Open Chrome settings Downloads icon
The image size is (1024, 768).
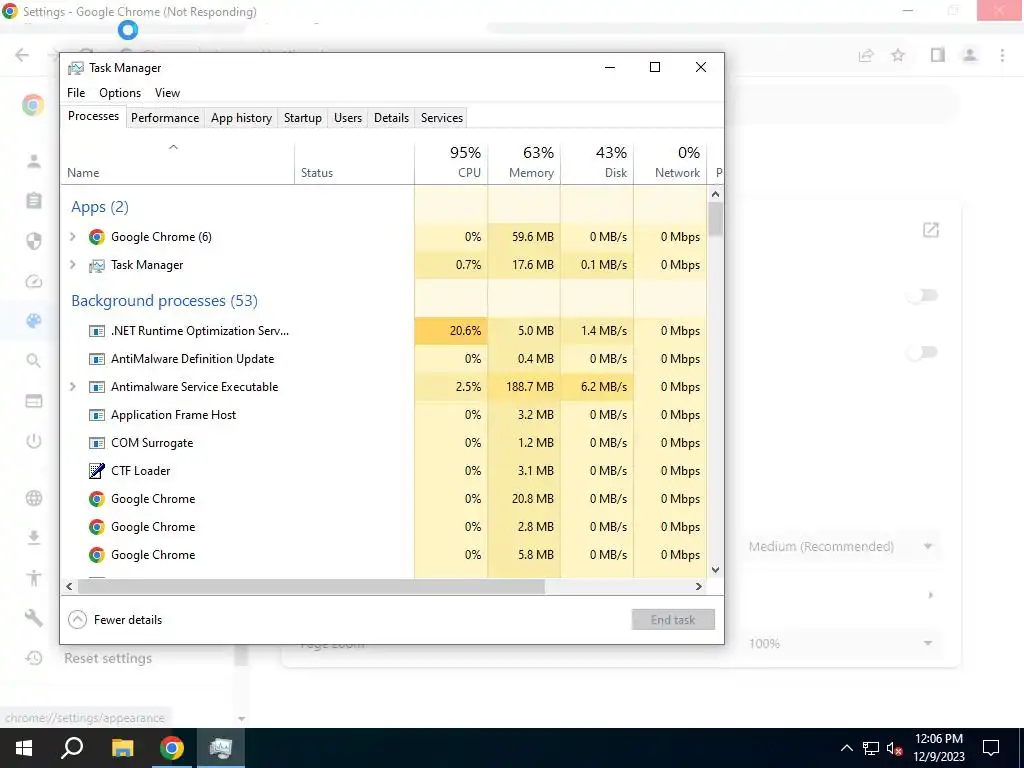34,537
